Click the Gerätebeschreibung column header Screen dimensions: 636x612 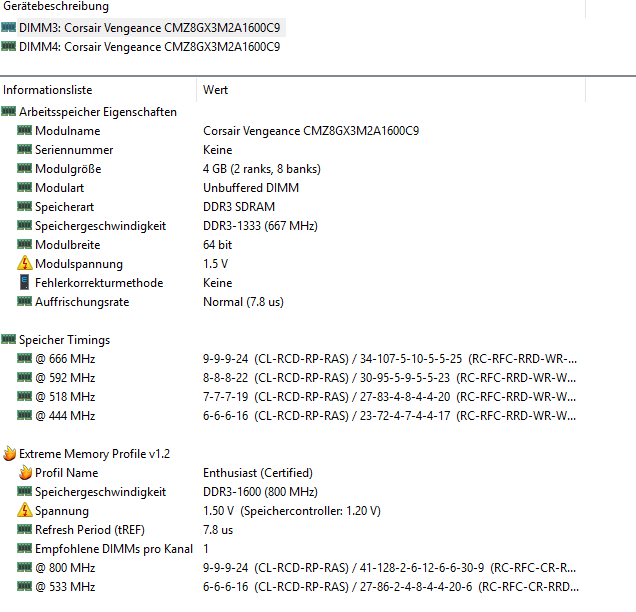56,6
